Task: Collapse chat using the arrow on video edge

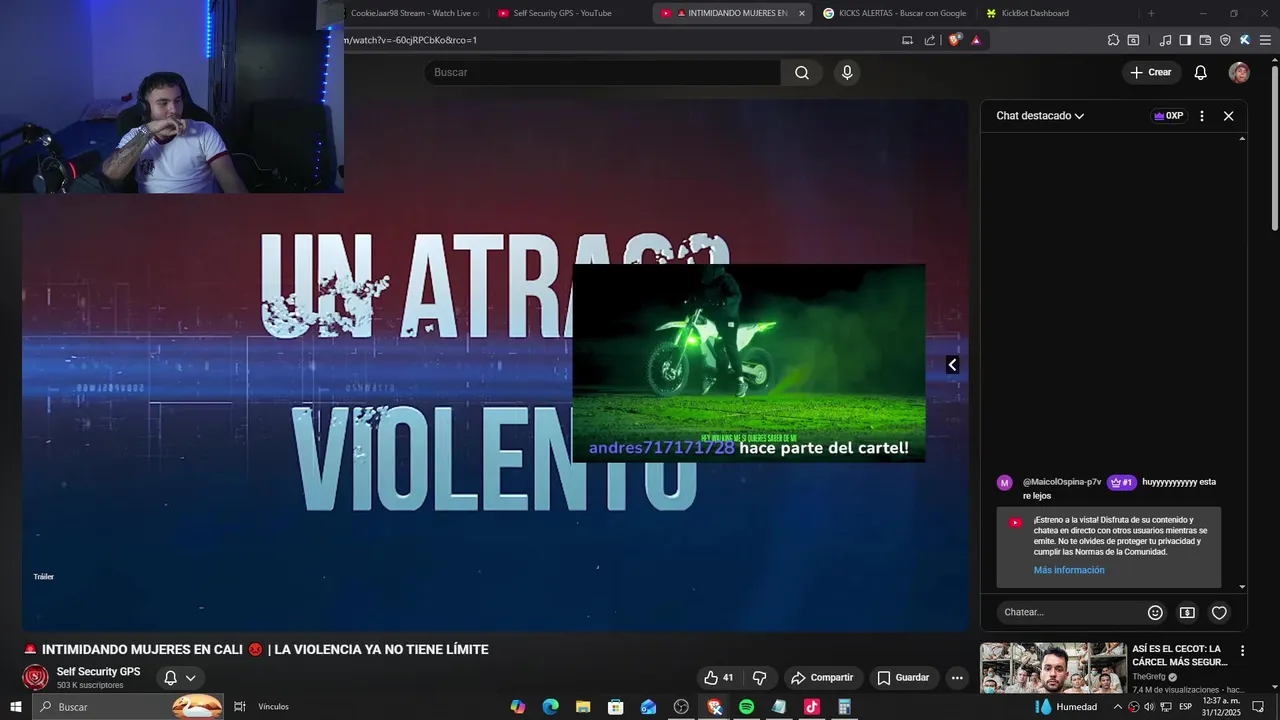Action: tap(952, 365)
